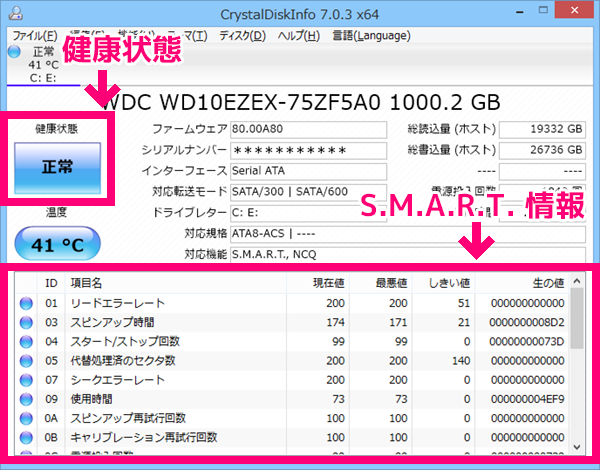The image size is (600, 470).
Task: Select the スピンアップ時間 row name
Action: 112,322
